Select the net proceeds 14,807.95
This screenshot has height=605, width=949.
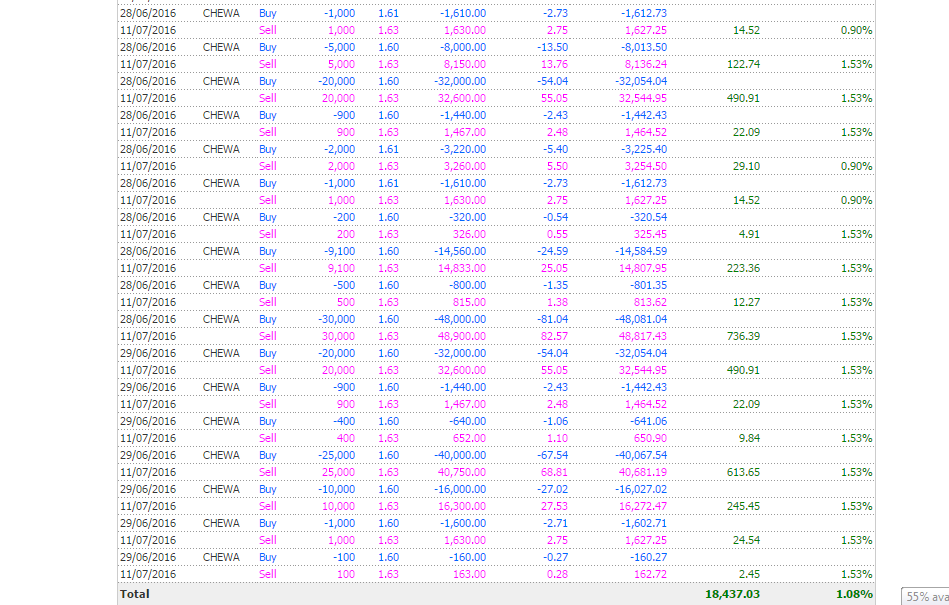pos(643,267)
